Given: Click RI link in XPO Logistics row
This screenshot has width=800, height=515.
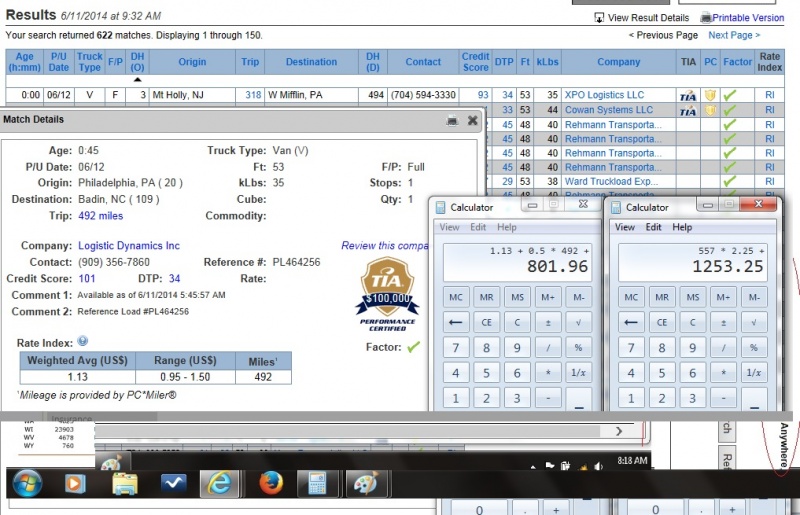Looking at the screenshot, I should click(769, 95).
